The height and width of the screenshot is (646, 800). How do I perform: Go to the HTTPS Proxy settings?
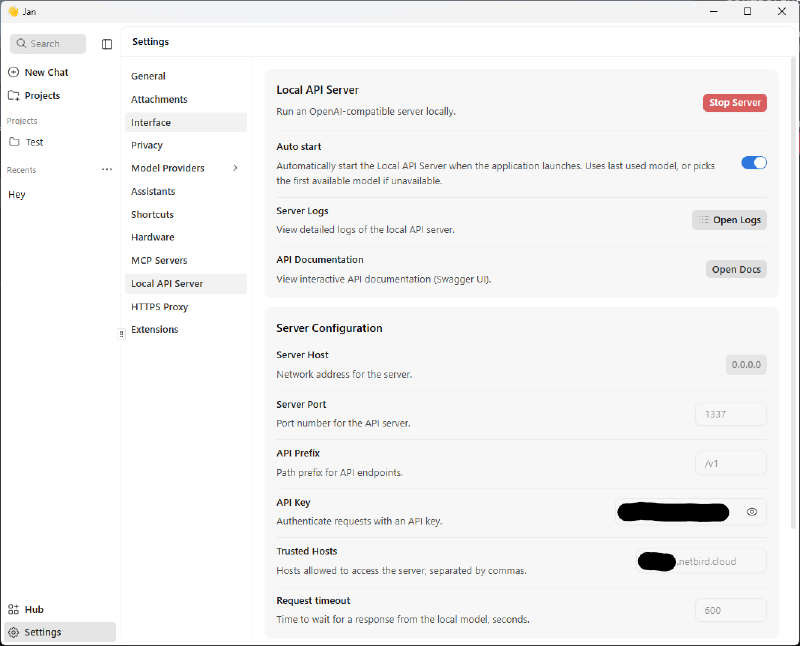(159, 307)
